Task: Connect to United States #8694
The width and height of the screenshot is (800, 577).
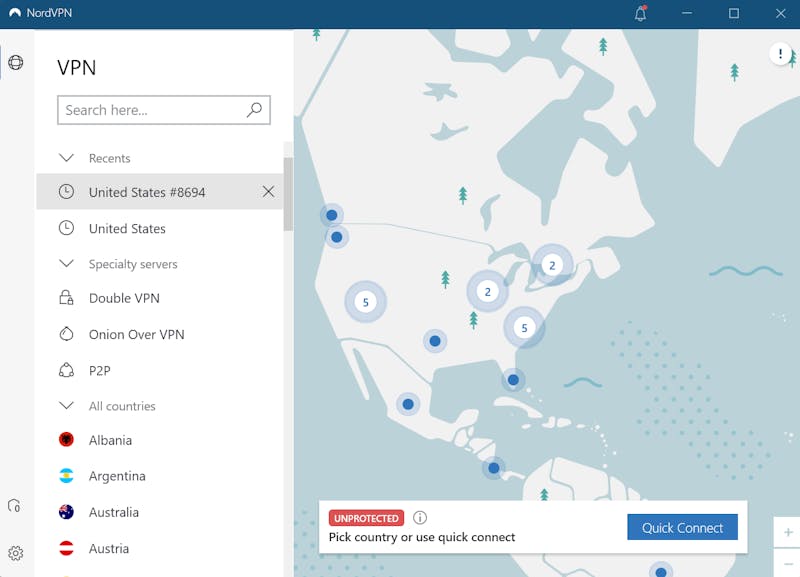Action: pyautogui.click(x=160, y=192)
